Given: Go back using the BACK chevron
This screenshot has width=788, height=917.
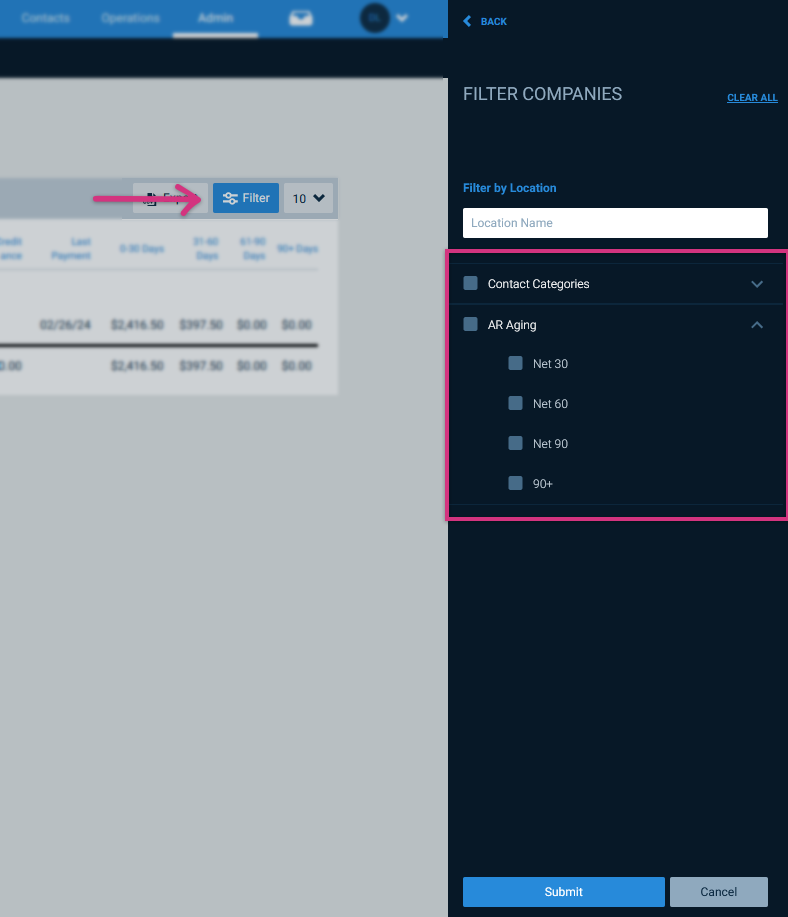Looking at the screenshot, I should coord(485,21).
